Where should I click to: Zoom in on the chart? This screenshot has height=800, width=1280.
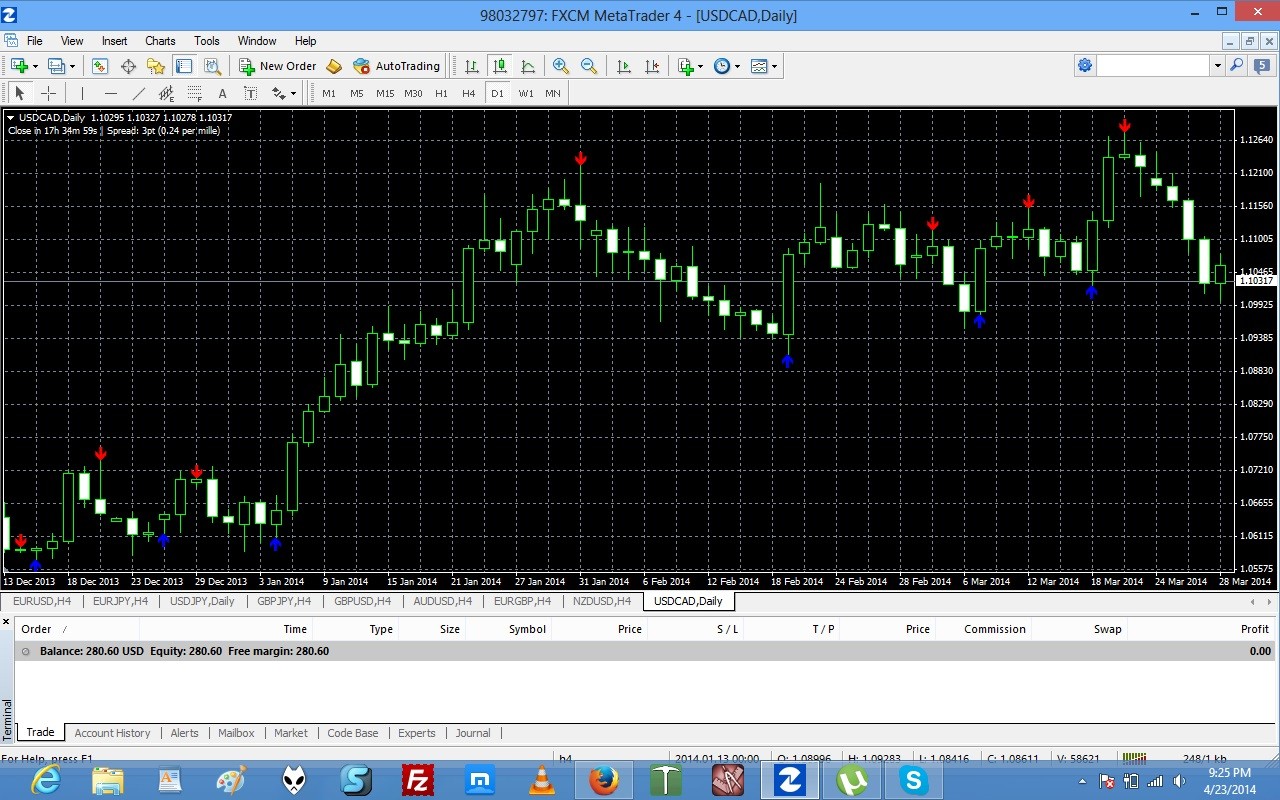(561, 66)
